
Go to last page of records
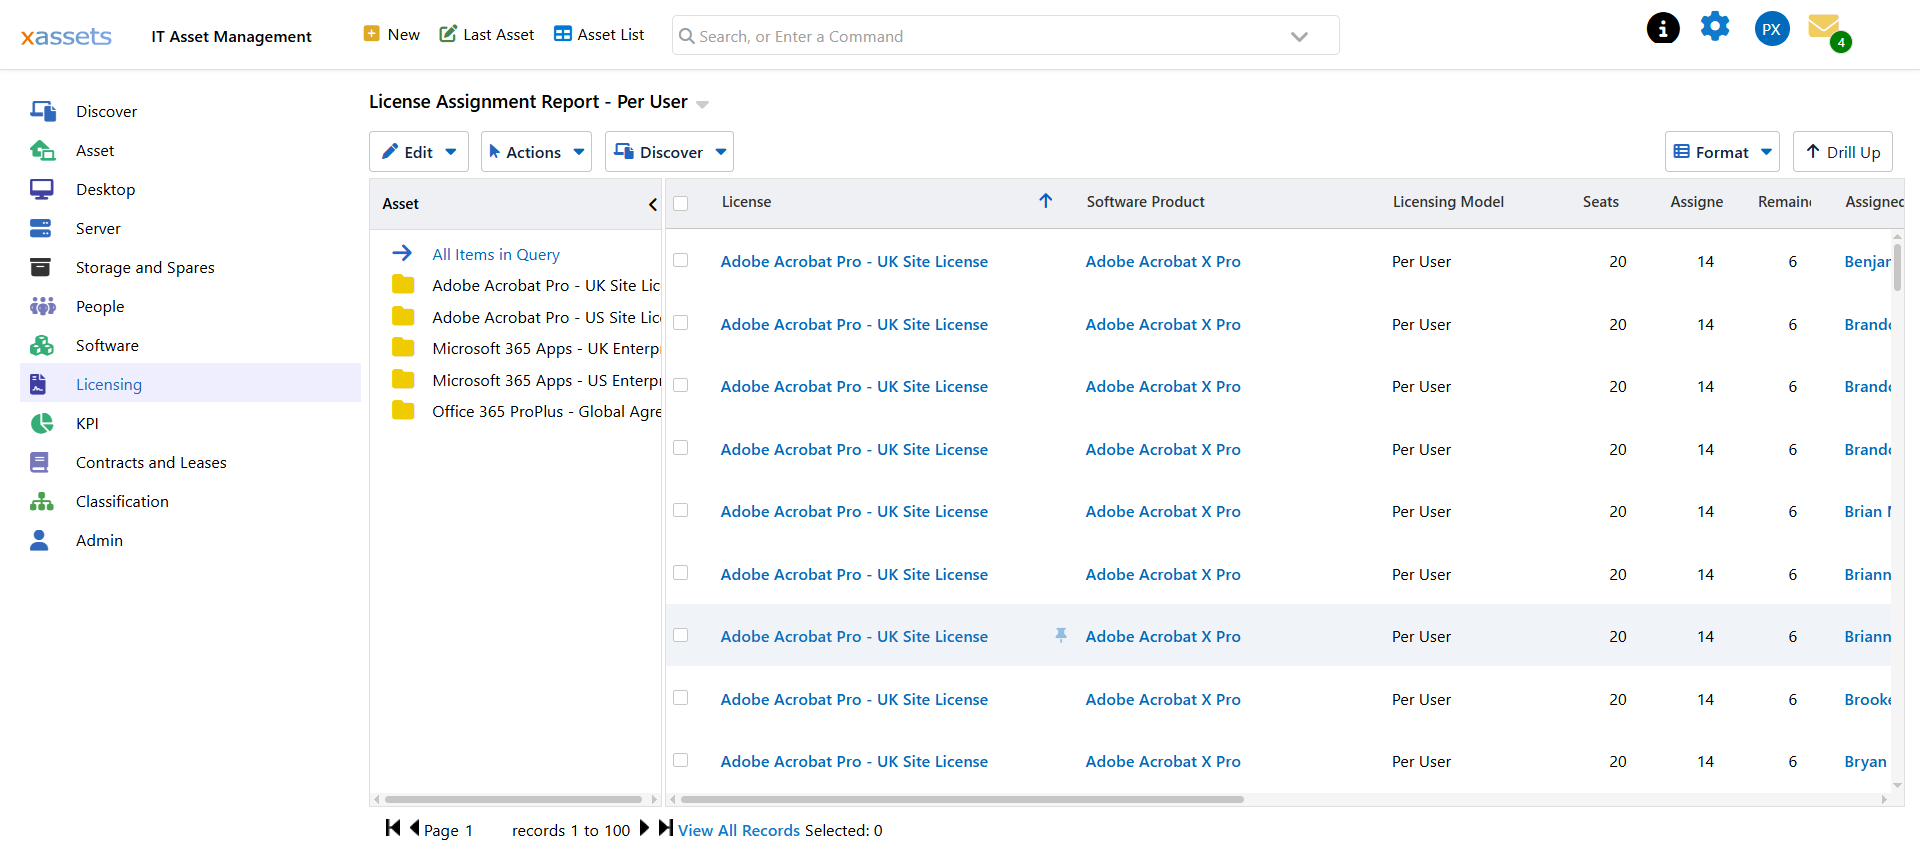tap(665, 828)
